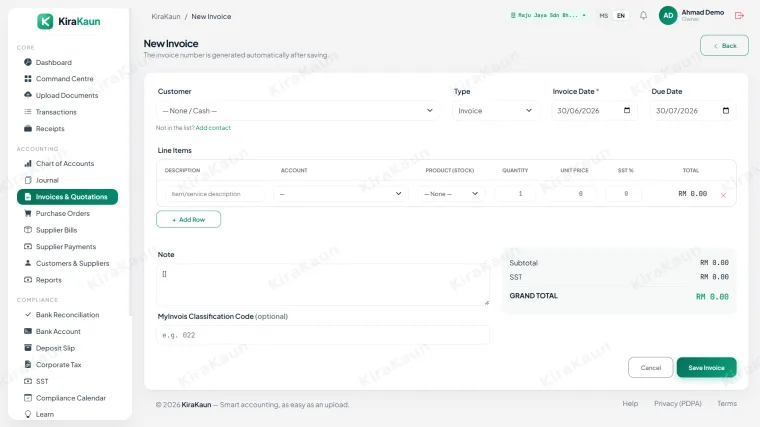The height and width of the screenshot is (427, 760).
Task: Click the Dashboard sidebar icon
Action: click(28, 62)
